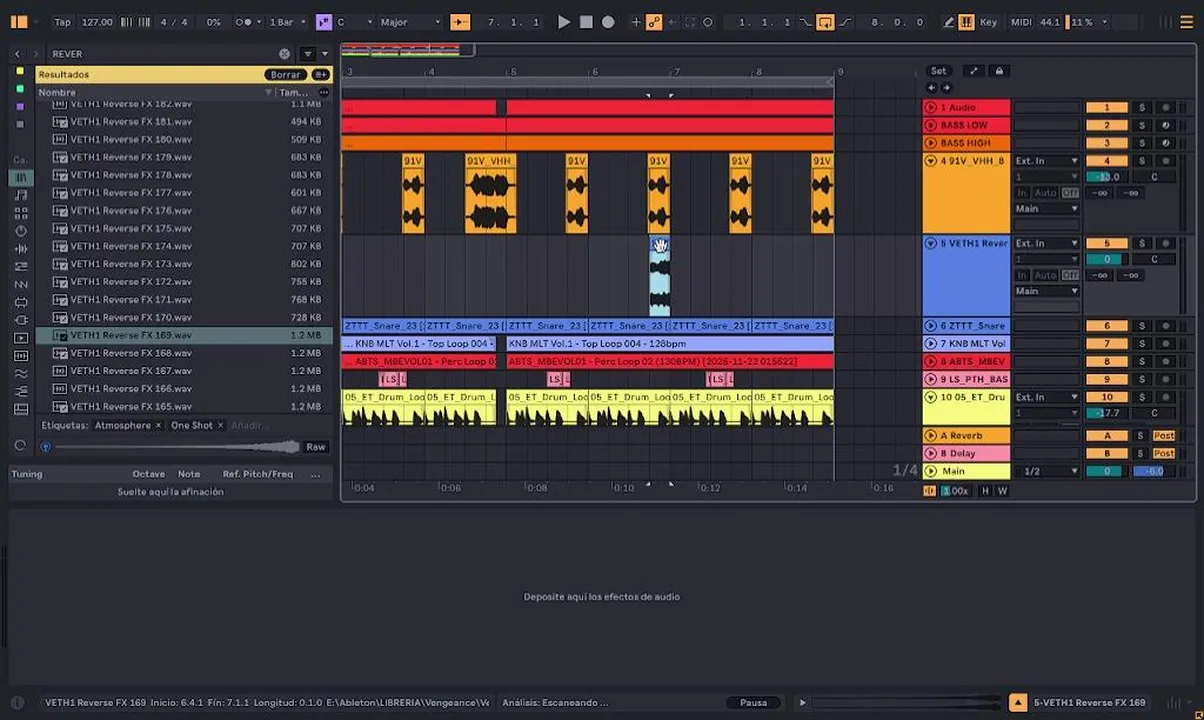The image size is (1204, 720).
Task: Toggle Automation Arm icon in transport bar
Action: 654,22
